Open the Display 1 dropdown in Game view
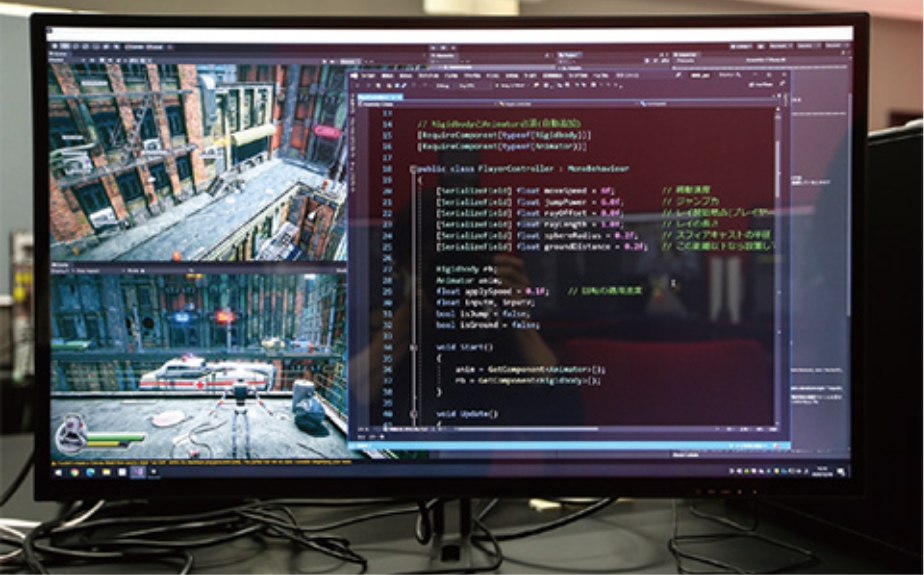This screenshot has height=575, width=924. (x=59, y=270)
